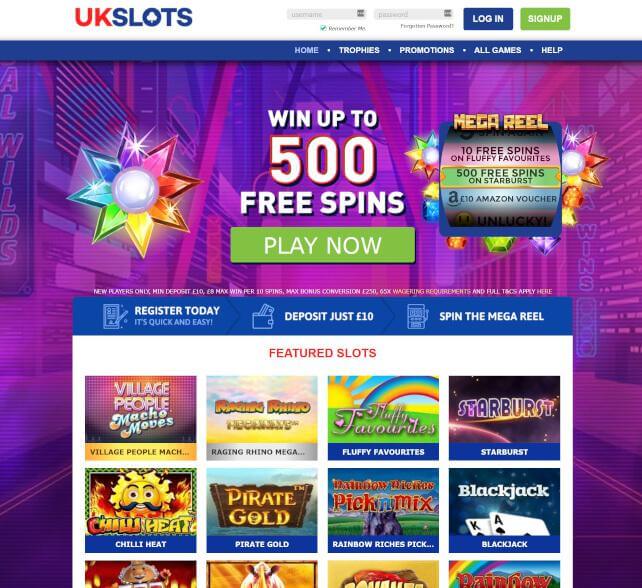Launch the Blackjack game tile
The height and width of the screenshot is (588, 642).
[504, 510]
